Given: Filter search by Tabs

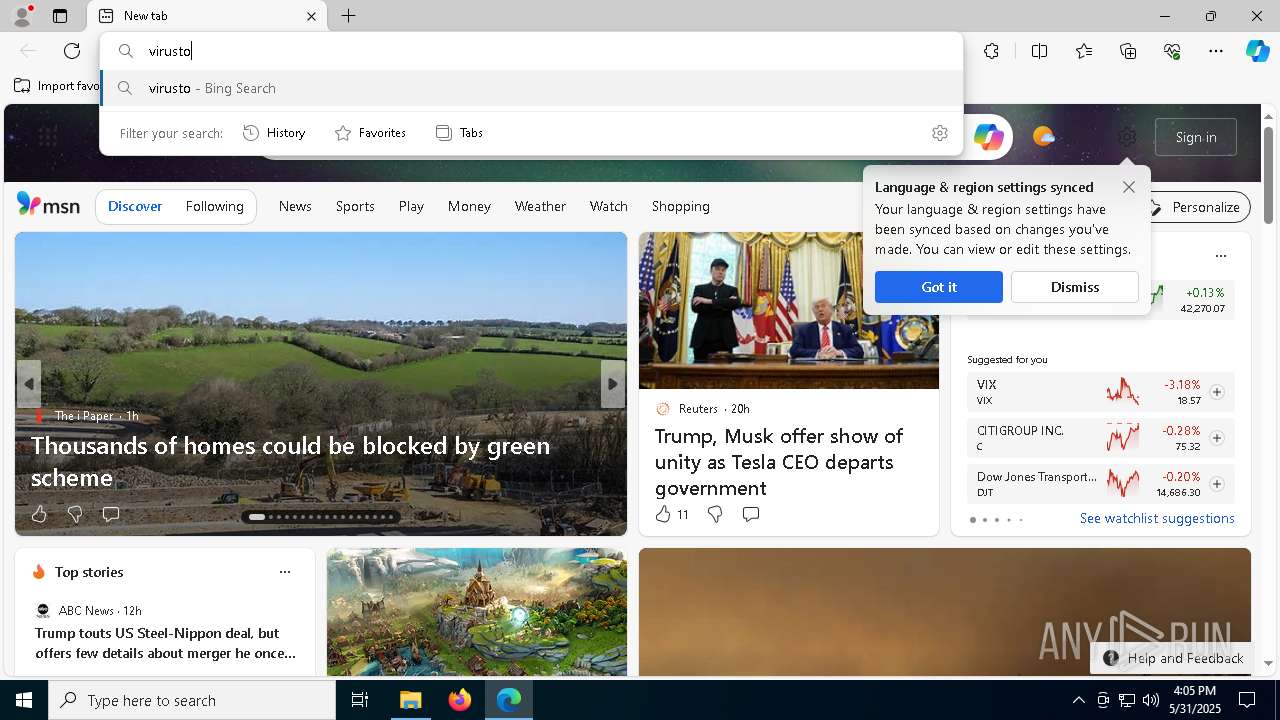Looking at the screenshot, I should point(459,133).
